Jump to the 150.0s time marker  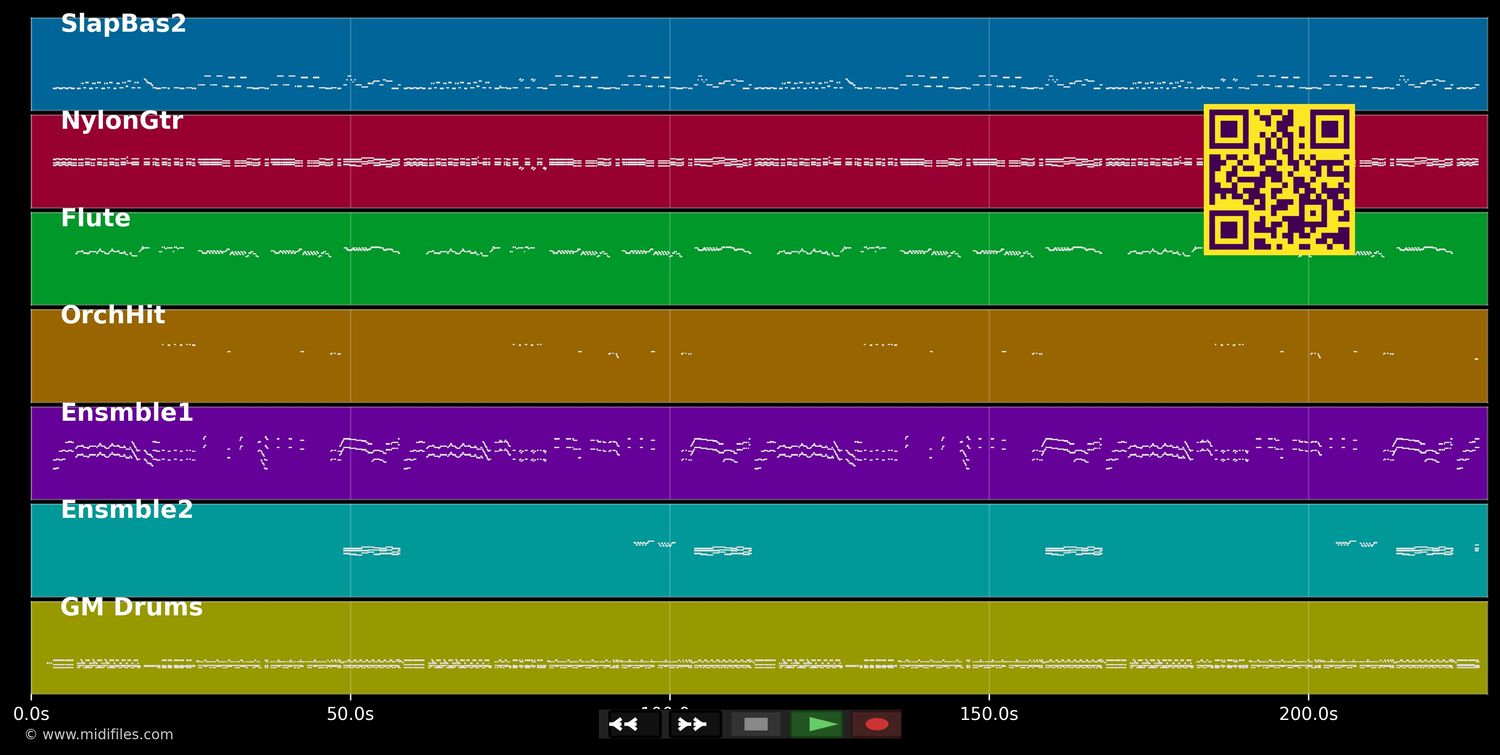988,714
